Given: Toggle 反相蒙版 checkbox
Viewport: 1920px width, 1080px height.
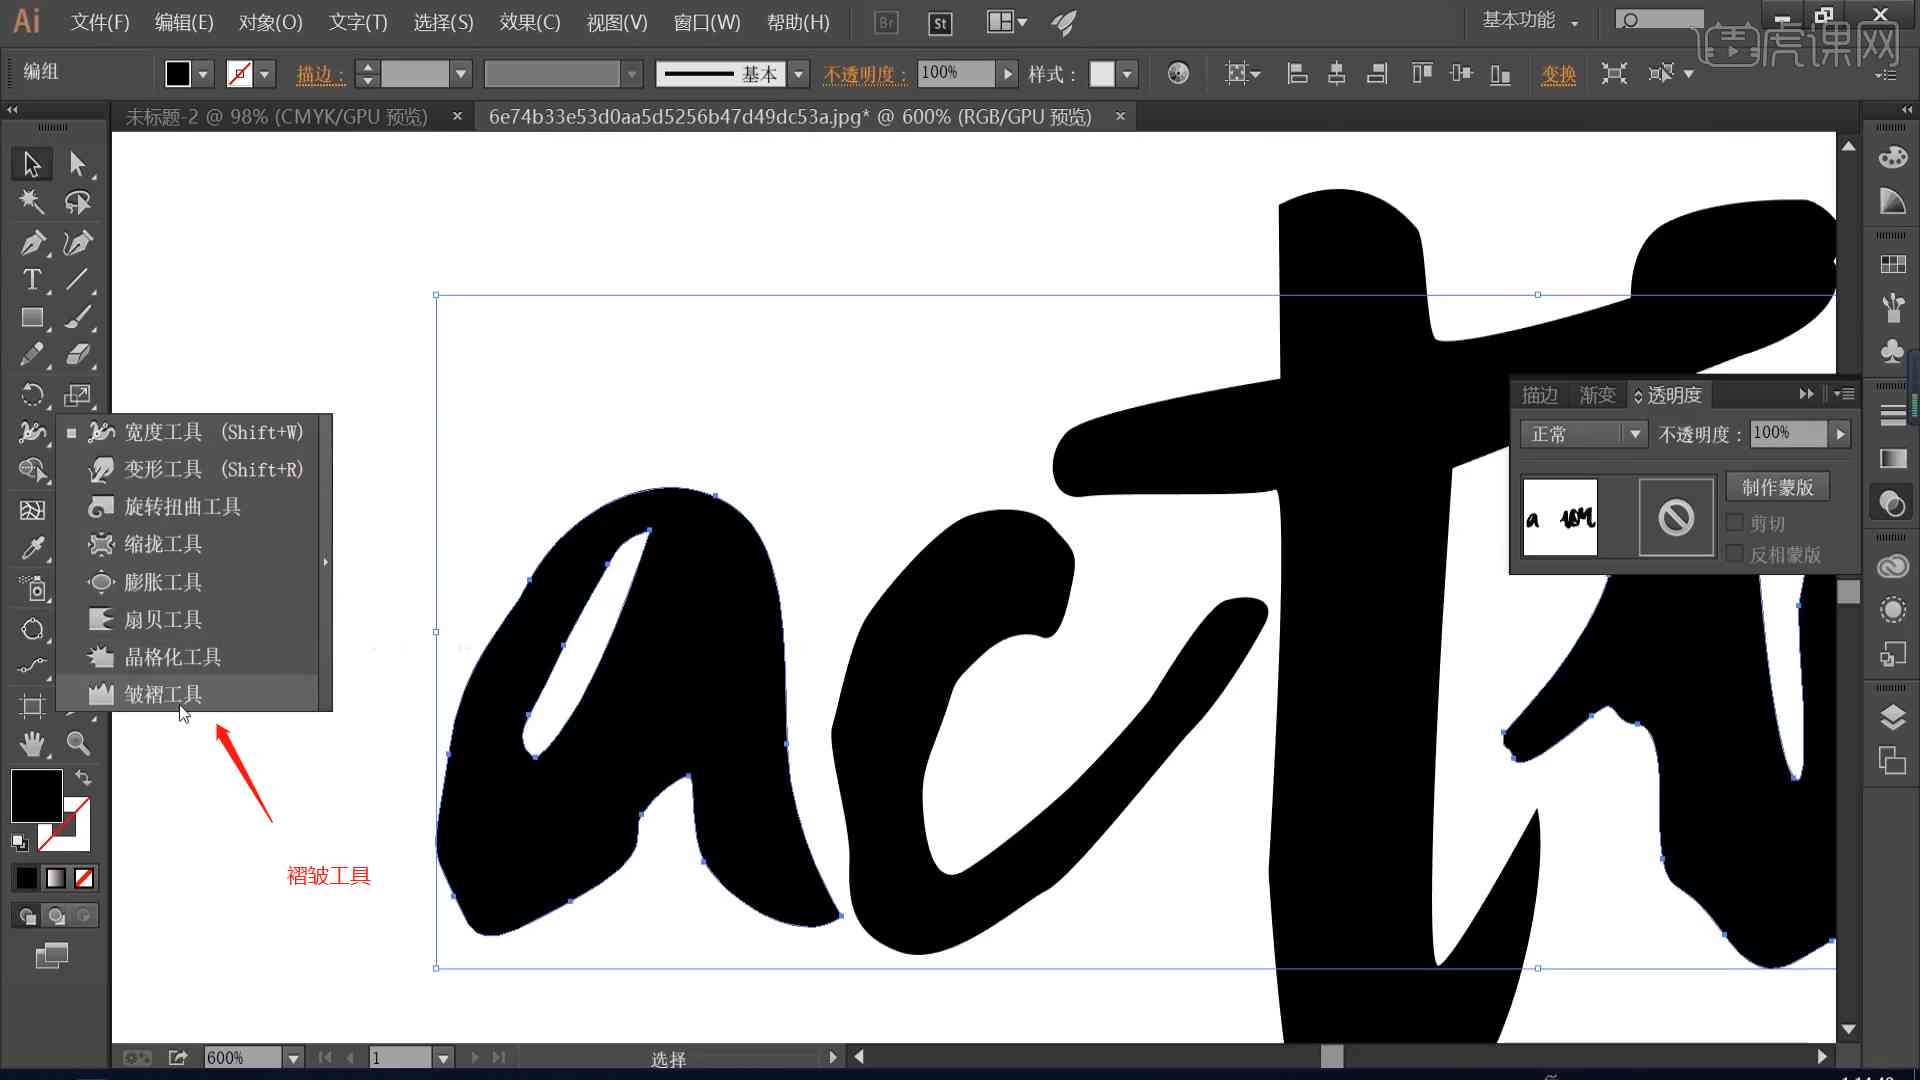Looking at the screenshot, I should tap(1733, 554).
